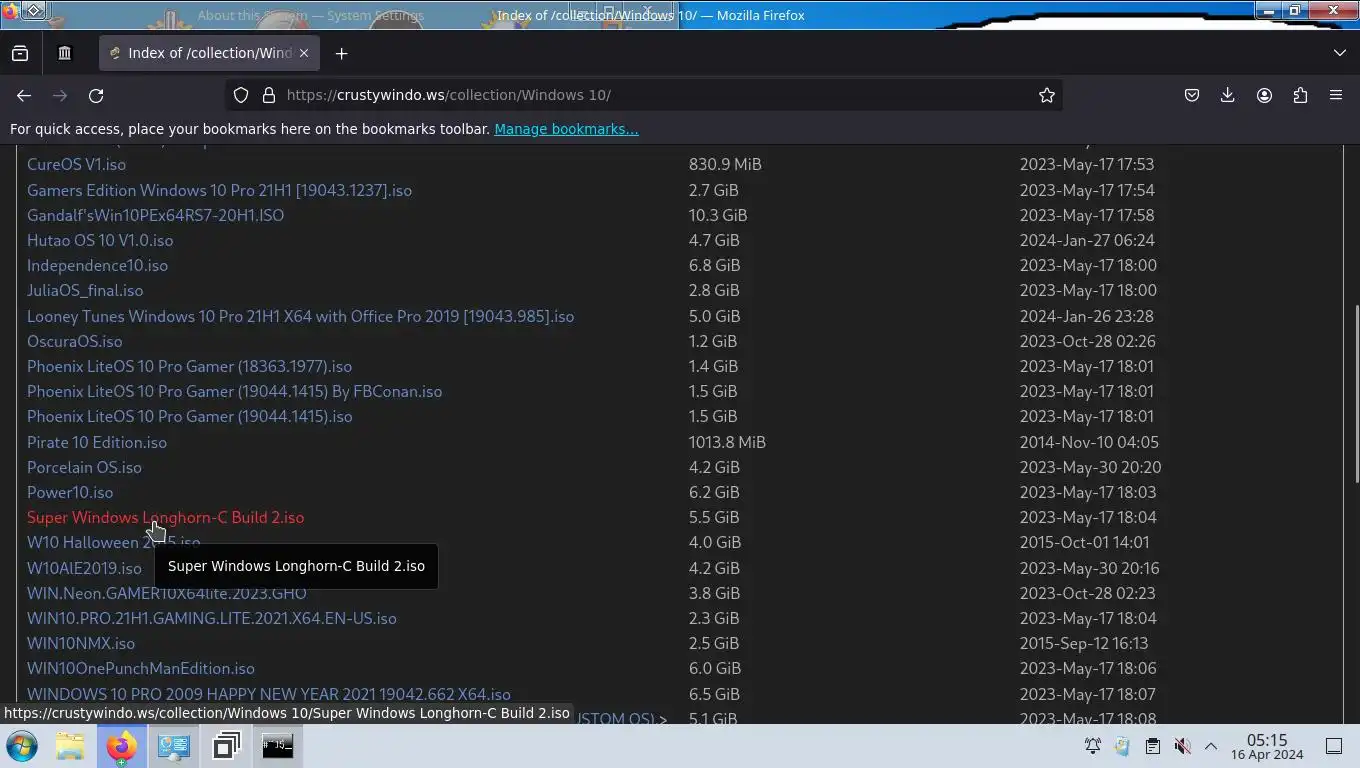Download Gamers Edition Windows 10 Pro 21H1 iso
Viewport: 1360px width, 768px height.
tap(219, 190)
